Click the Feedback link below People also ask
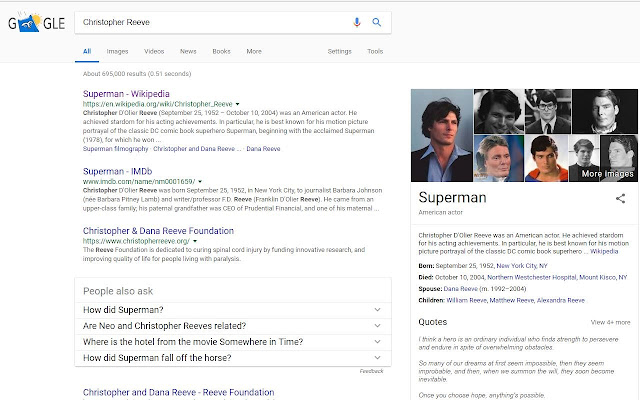The width and height of the screenshot is (640, 400). (x=371, y=371)
